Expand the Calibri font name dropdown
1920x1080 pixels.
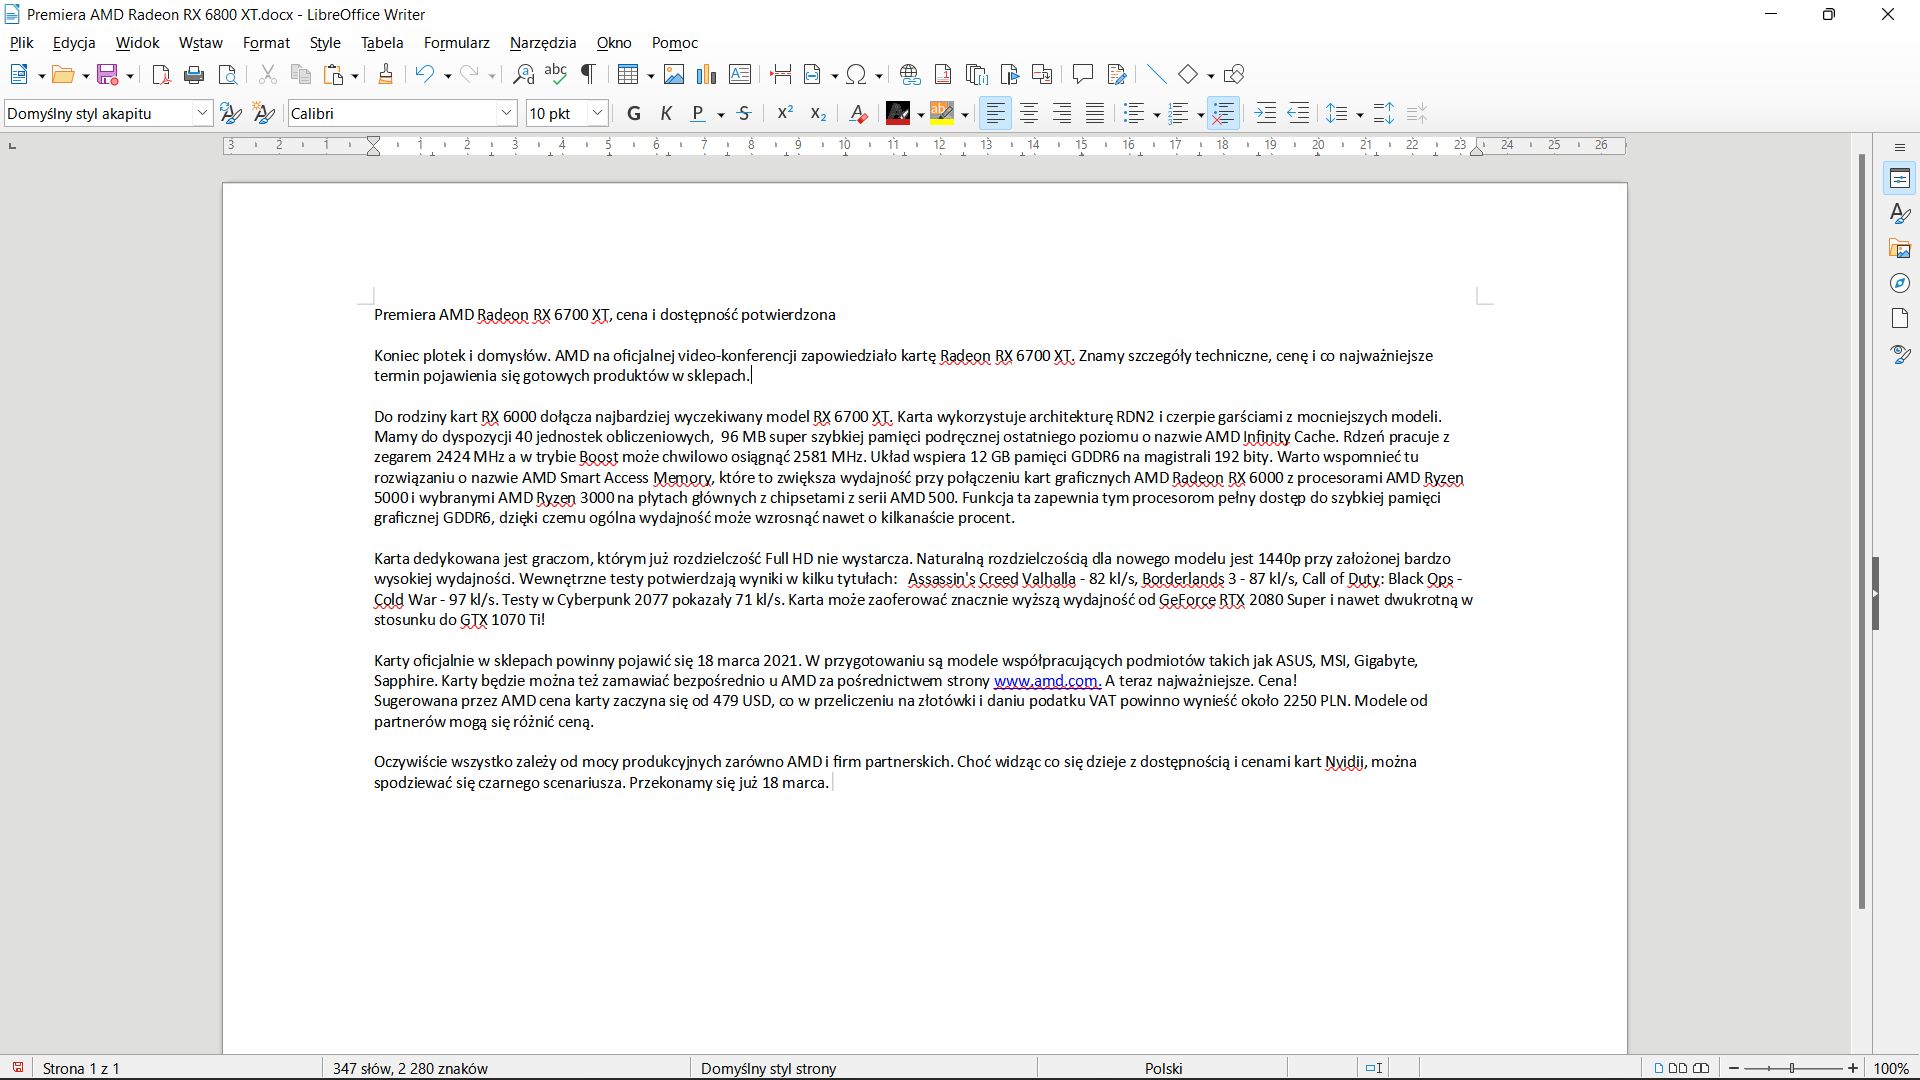point(506,114)
